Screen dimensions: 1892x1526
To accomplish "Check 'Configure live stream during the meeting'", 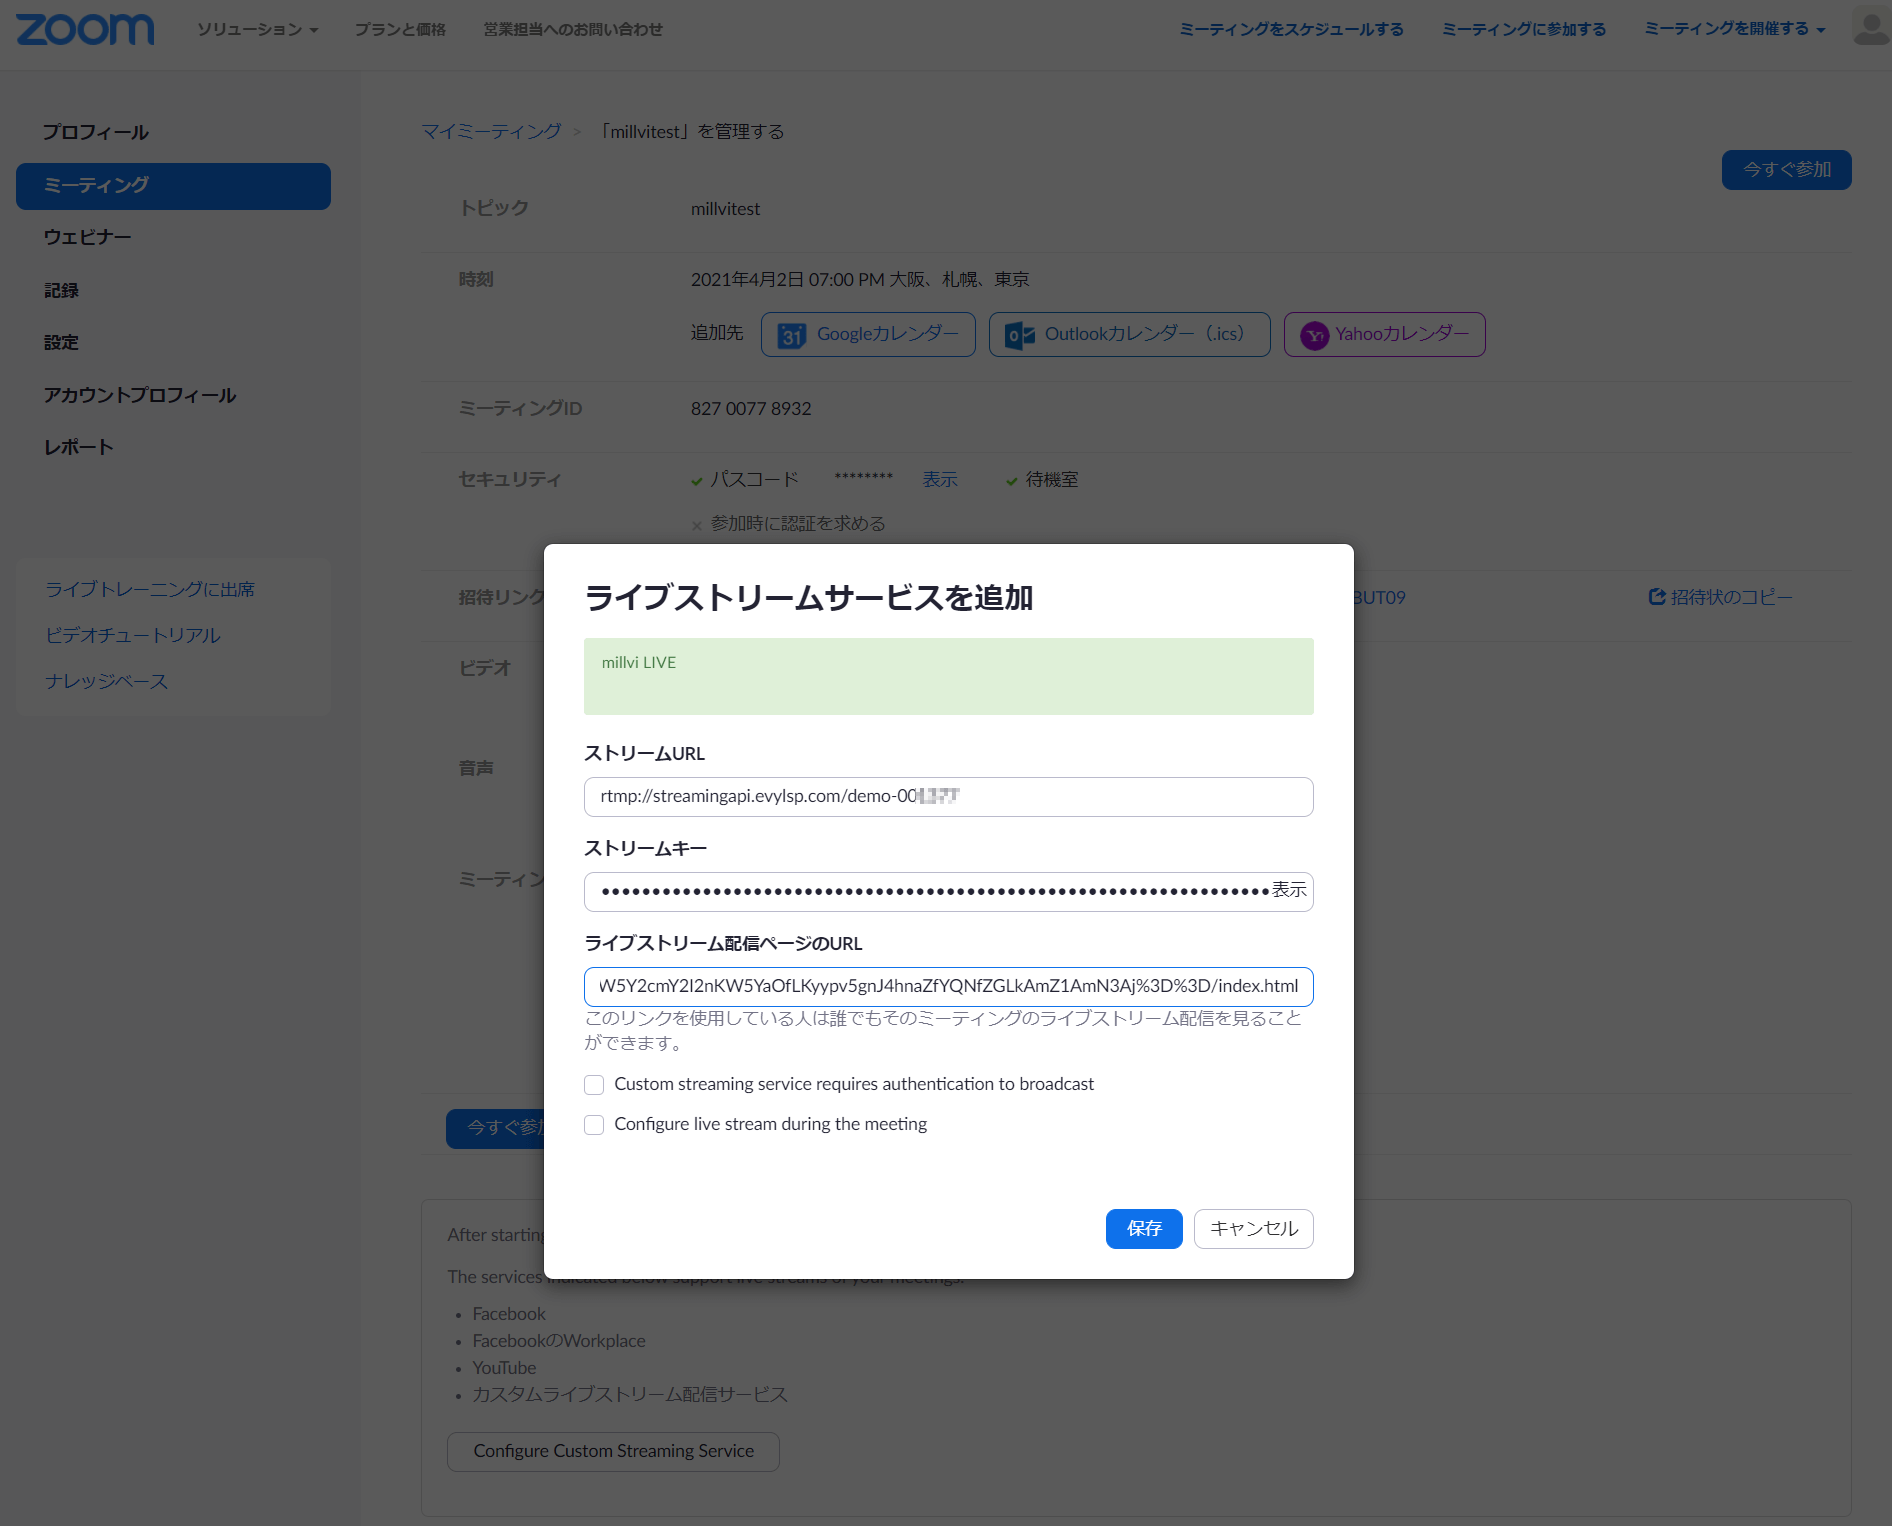I will (x=594, y=1124).
